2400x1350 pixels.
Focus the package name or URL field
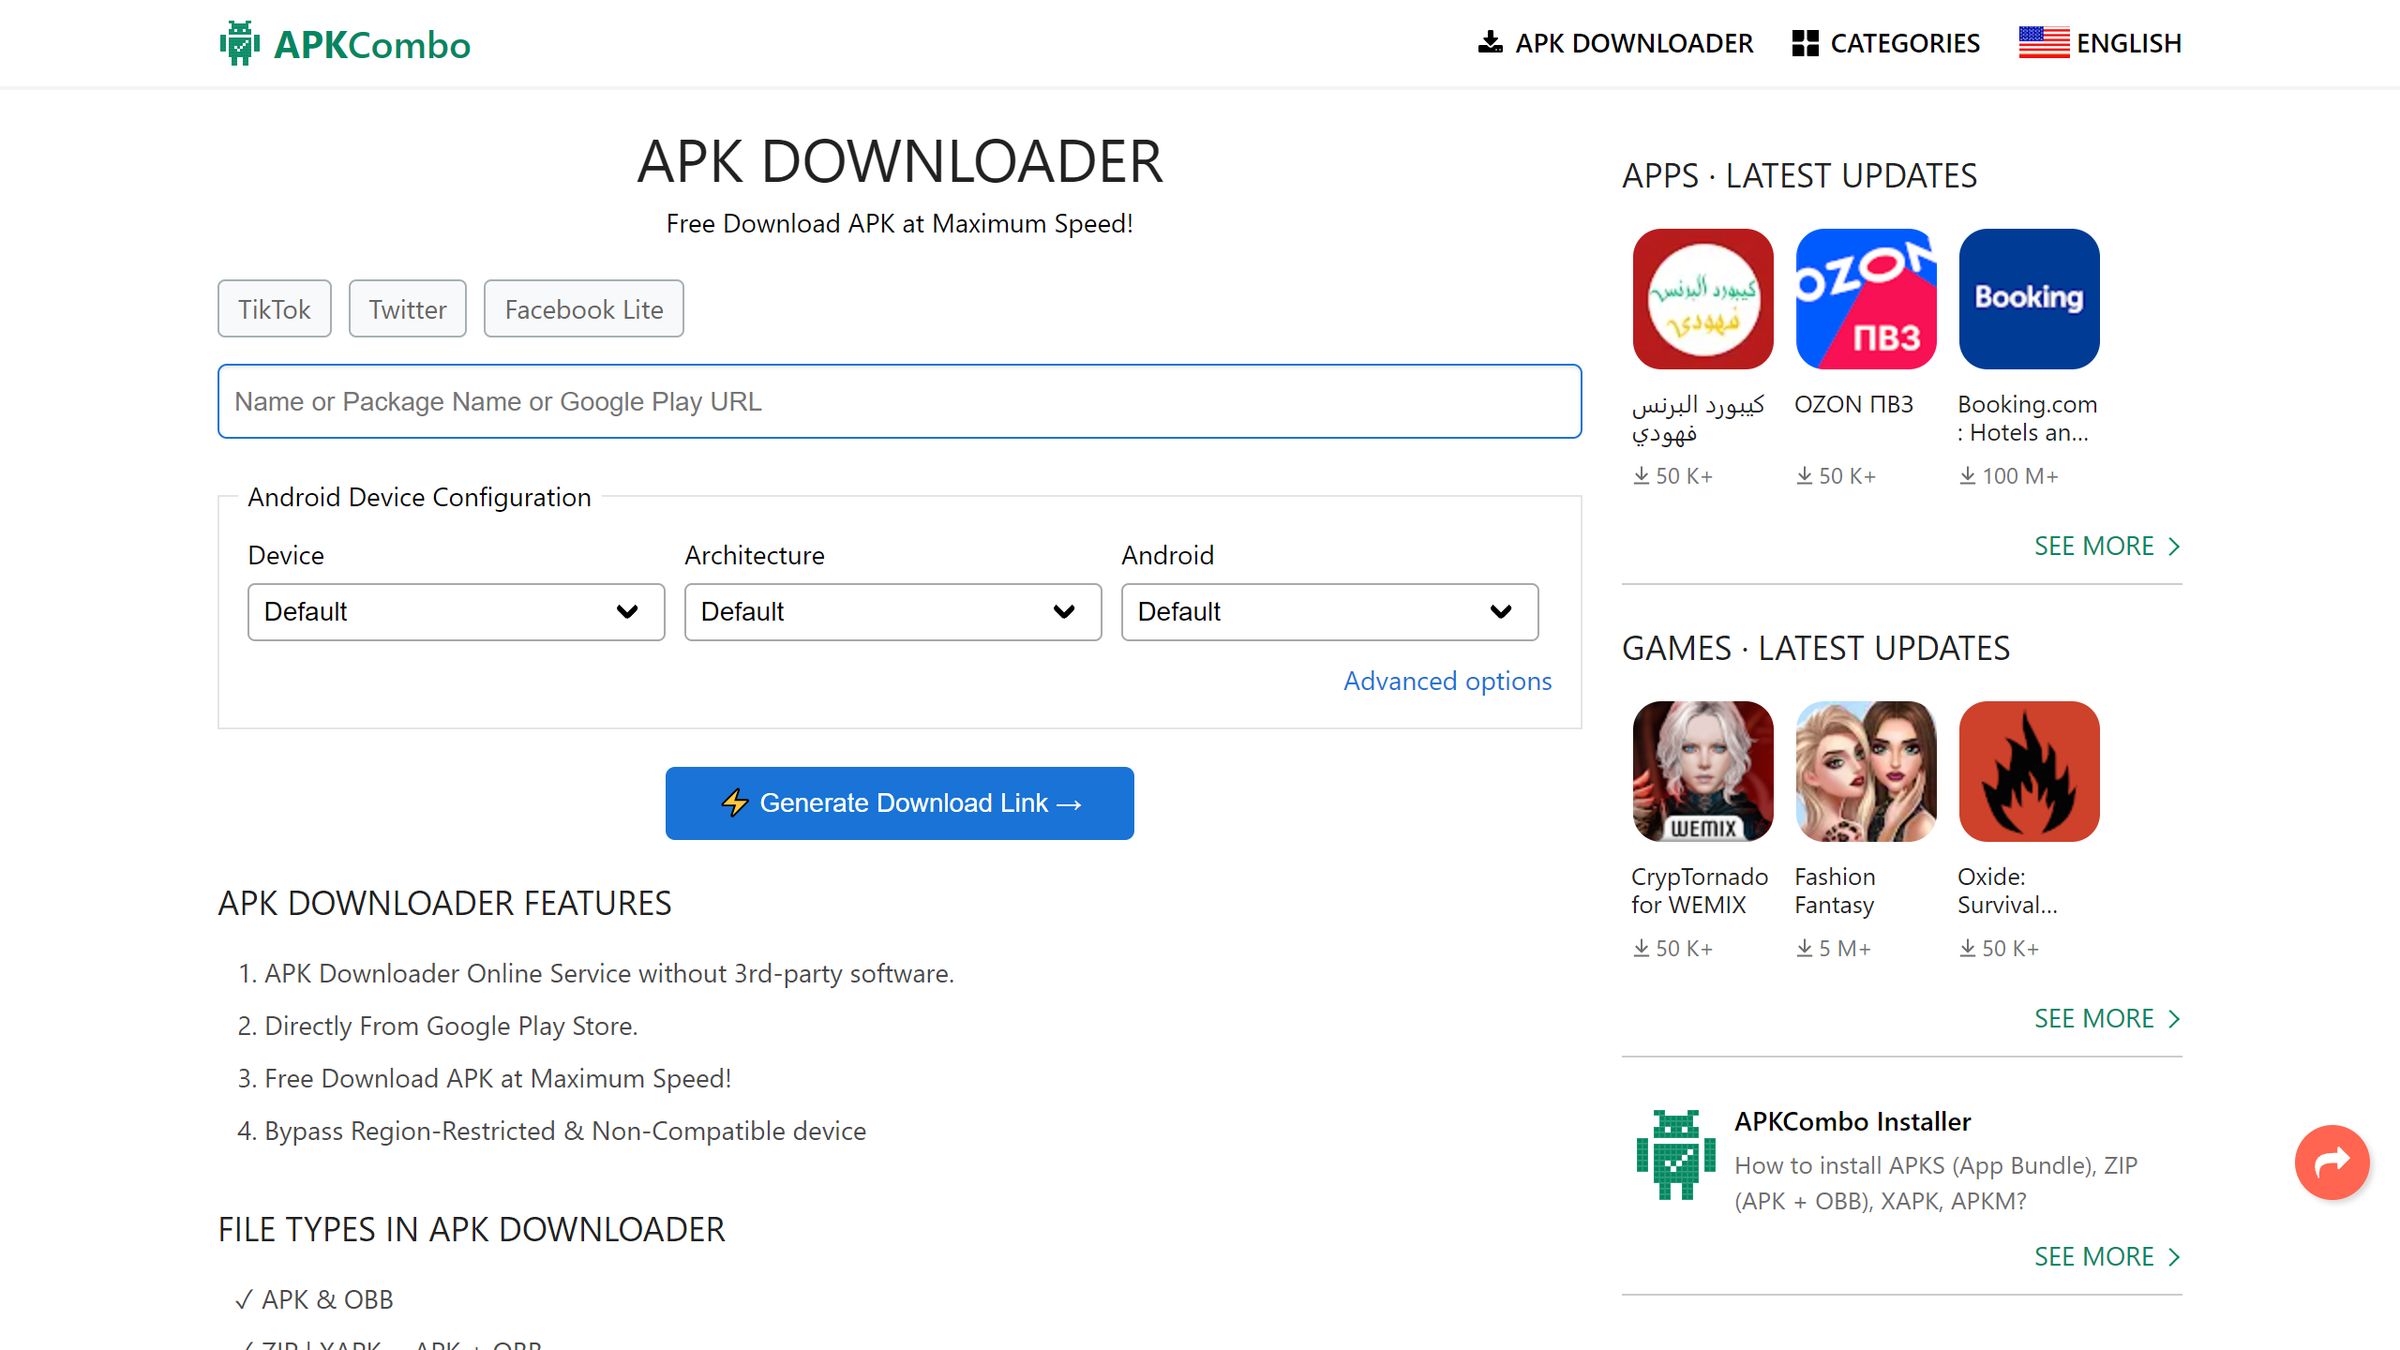point(900,401)
